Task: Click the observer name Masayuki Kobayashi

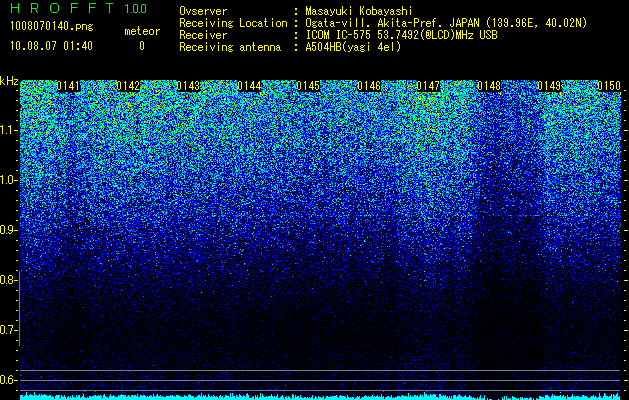Action: point(359,12)
